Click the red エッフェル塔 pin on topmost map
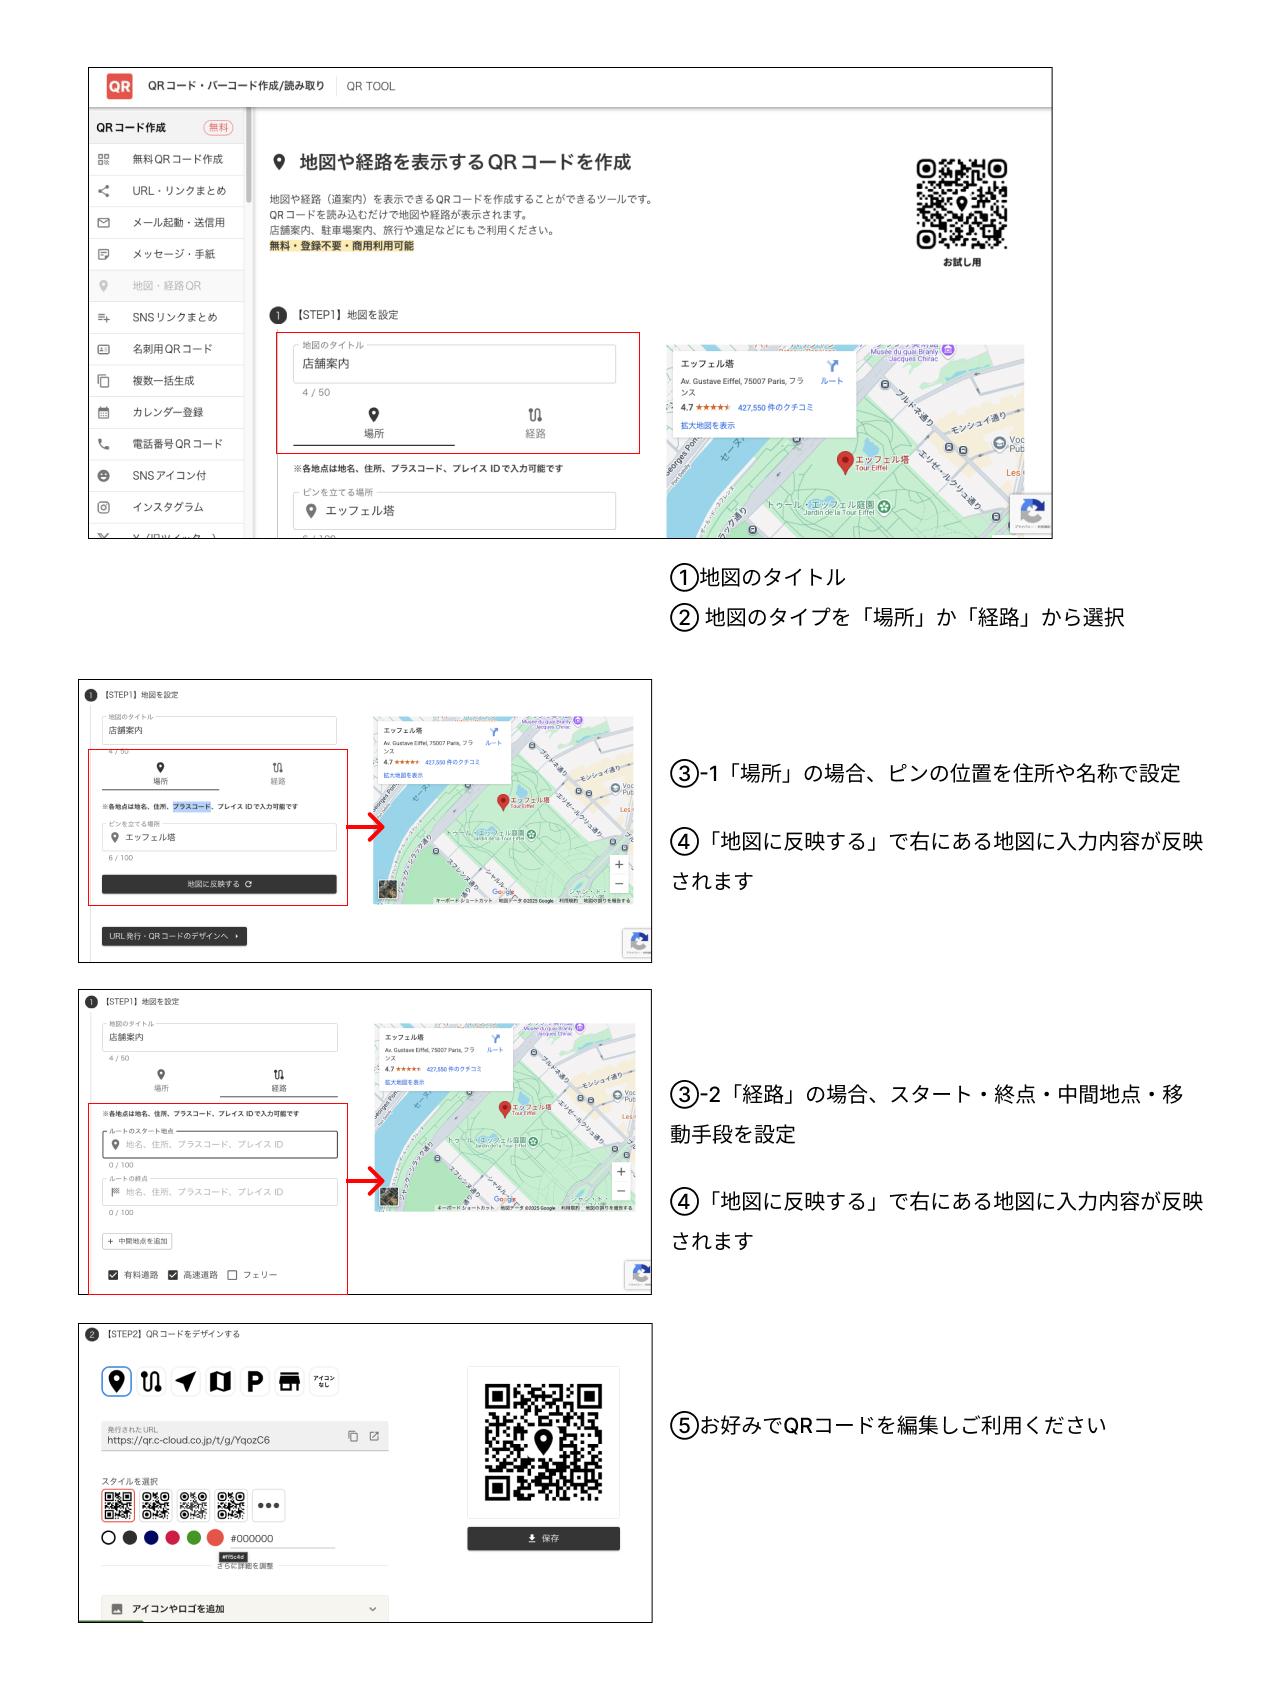The width and height of the screenshot is (1280, 1690). coord(846,462)
